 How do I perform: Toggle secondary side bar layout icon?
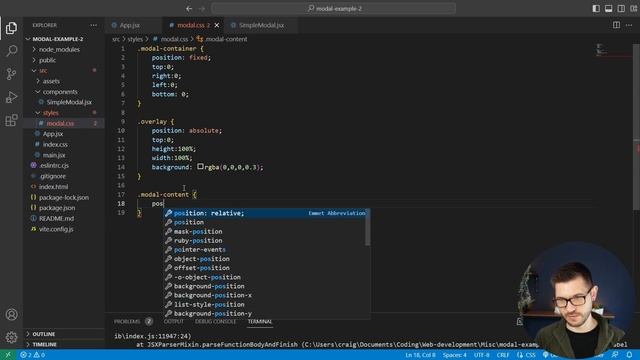click(621, 8)
